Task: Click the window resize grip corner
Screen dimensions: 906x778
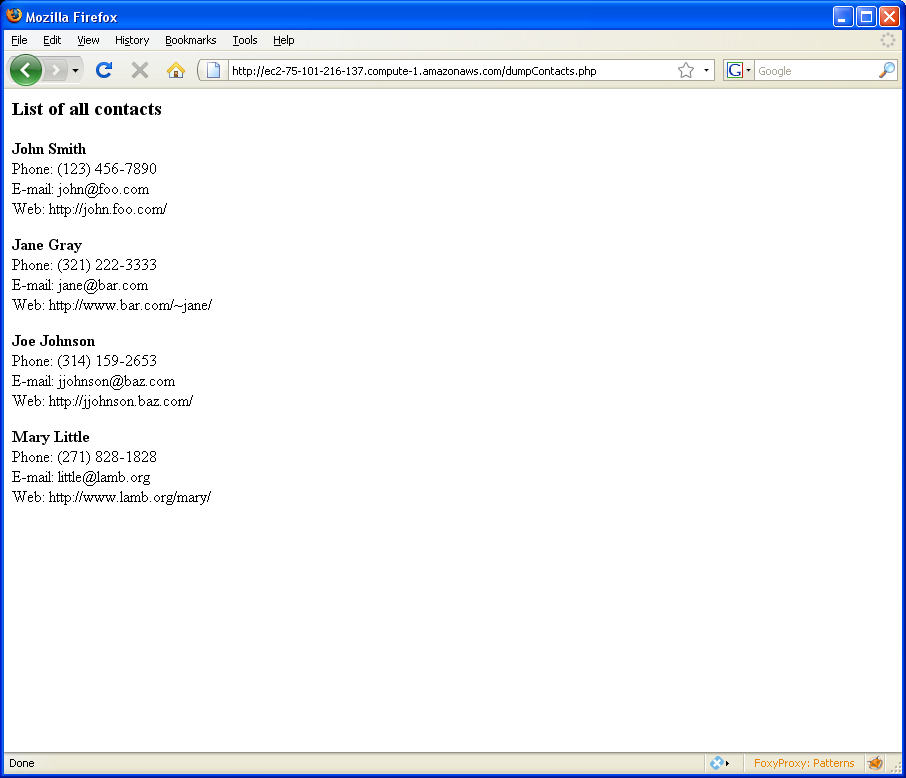Action: (897, 766)
